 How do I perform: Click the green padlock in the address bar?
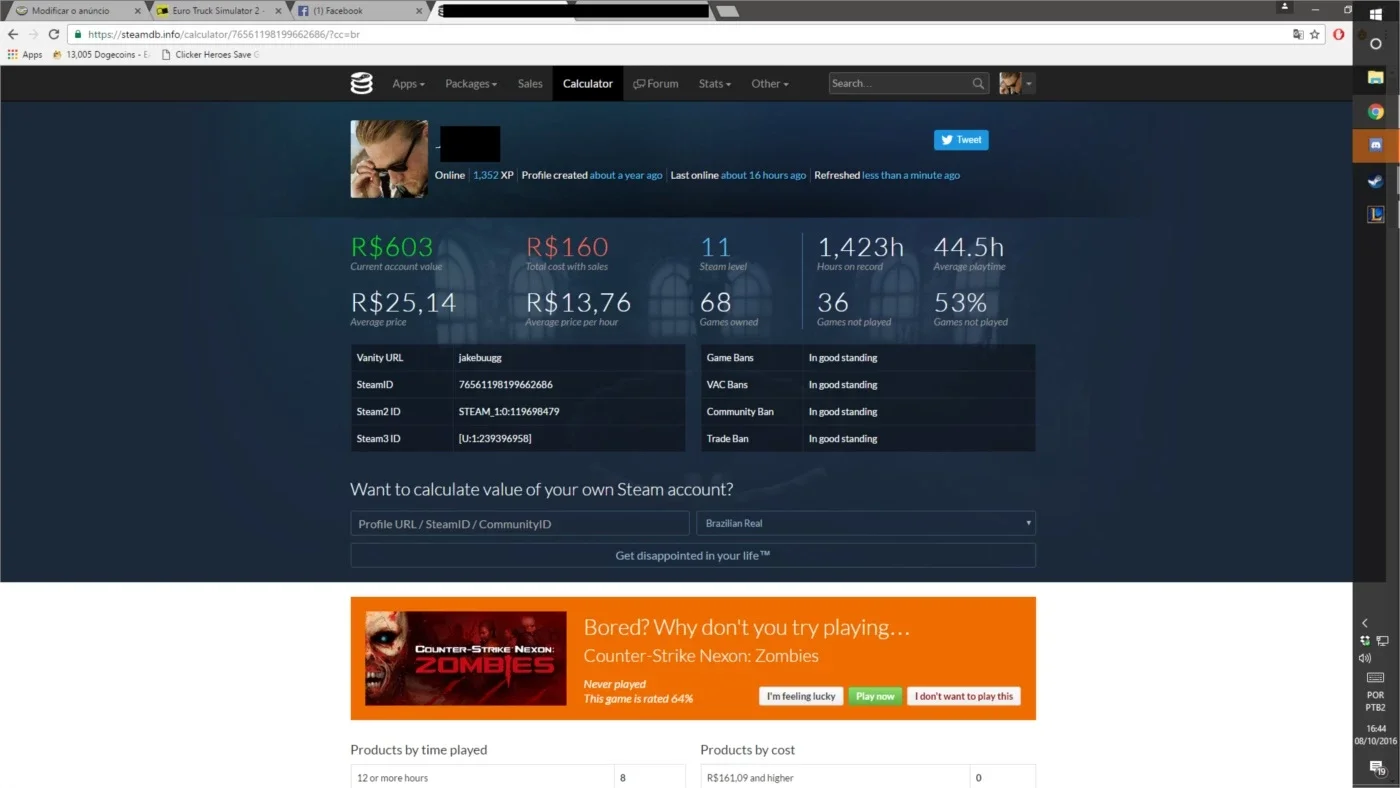[77, 34]
